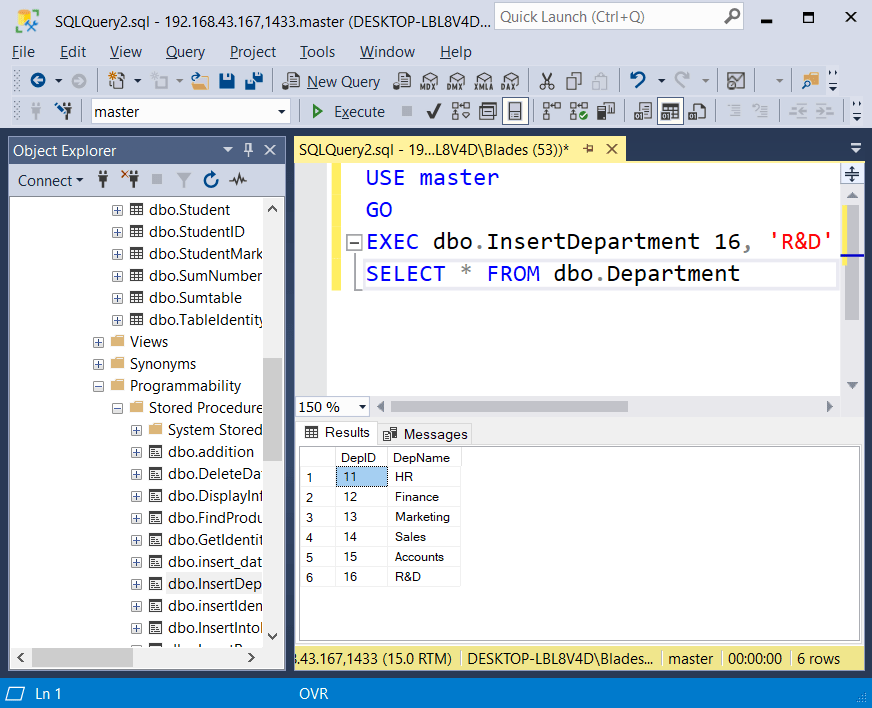Collapse the Programmability folder
The image size is (872, 708).
[x=98, y=385]
